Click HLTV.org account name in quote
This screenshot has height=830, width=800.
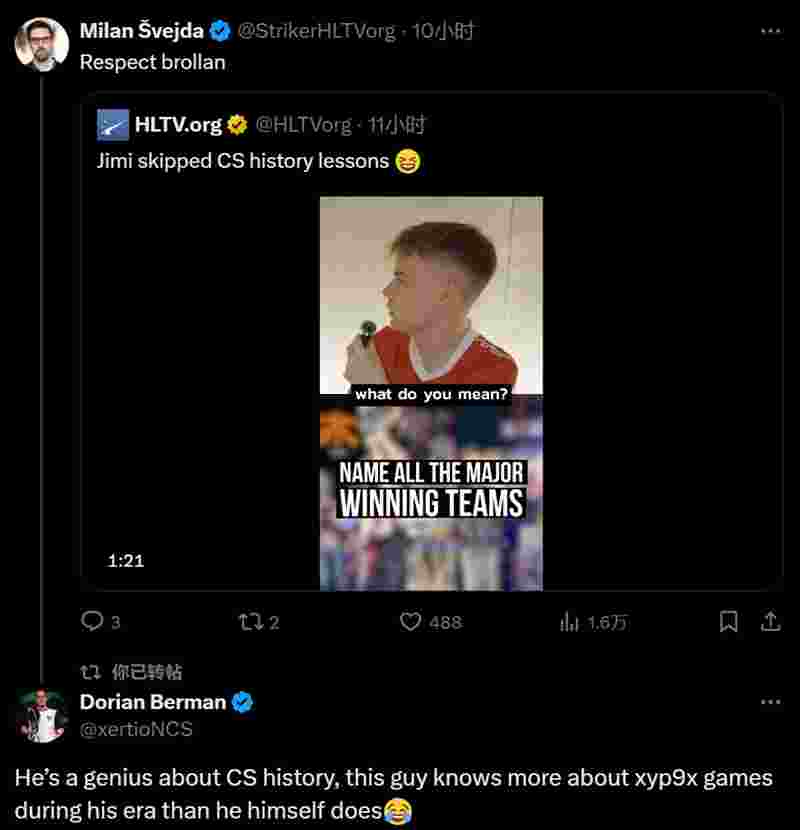pos(178,125)
